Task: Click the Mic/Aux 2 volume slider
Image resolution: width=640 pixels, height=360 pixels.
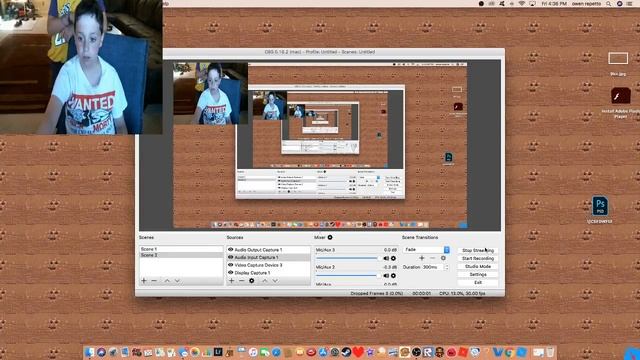Action: click(348, 276)
